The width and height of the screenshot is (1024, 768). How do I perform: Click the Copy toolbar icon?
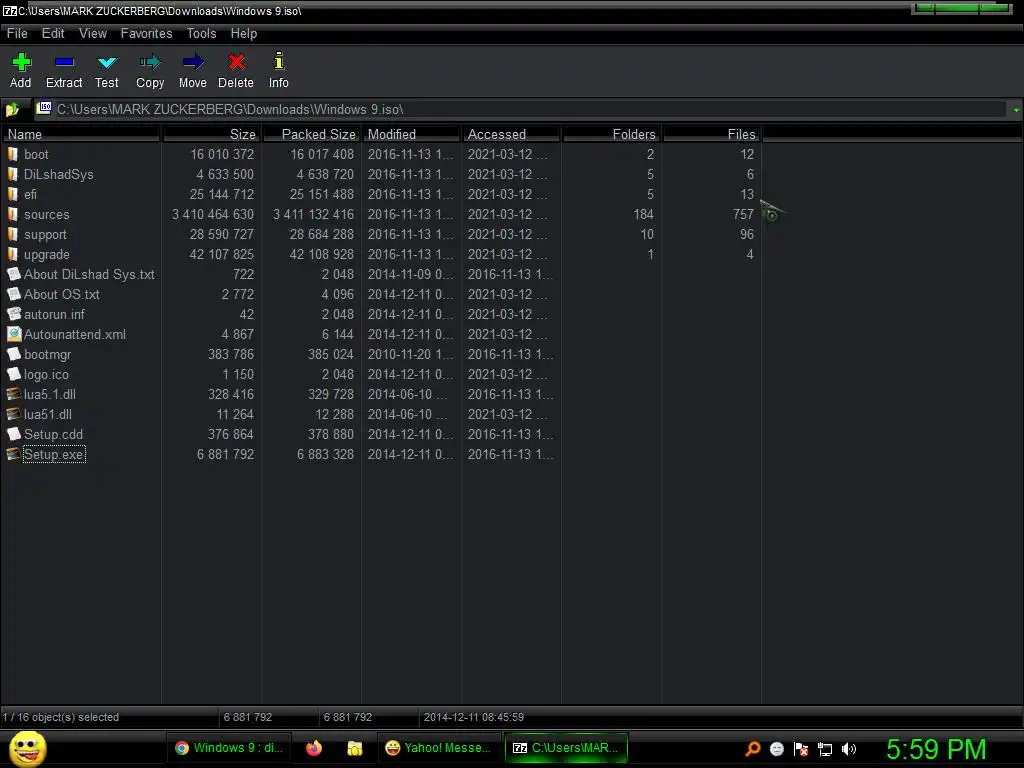click(150, 62)
